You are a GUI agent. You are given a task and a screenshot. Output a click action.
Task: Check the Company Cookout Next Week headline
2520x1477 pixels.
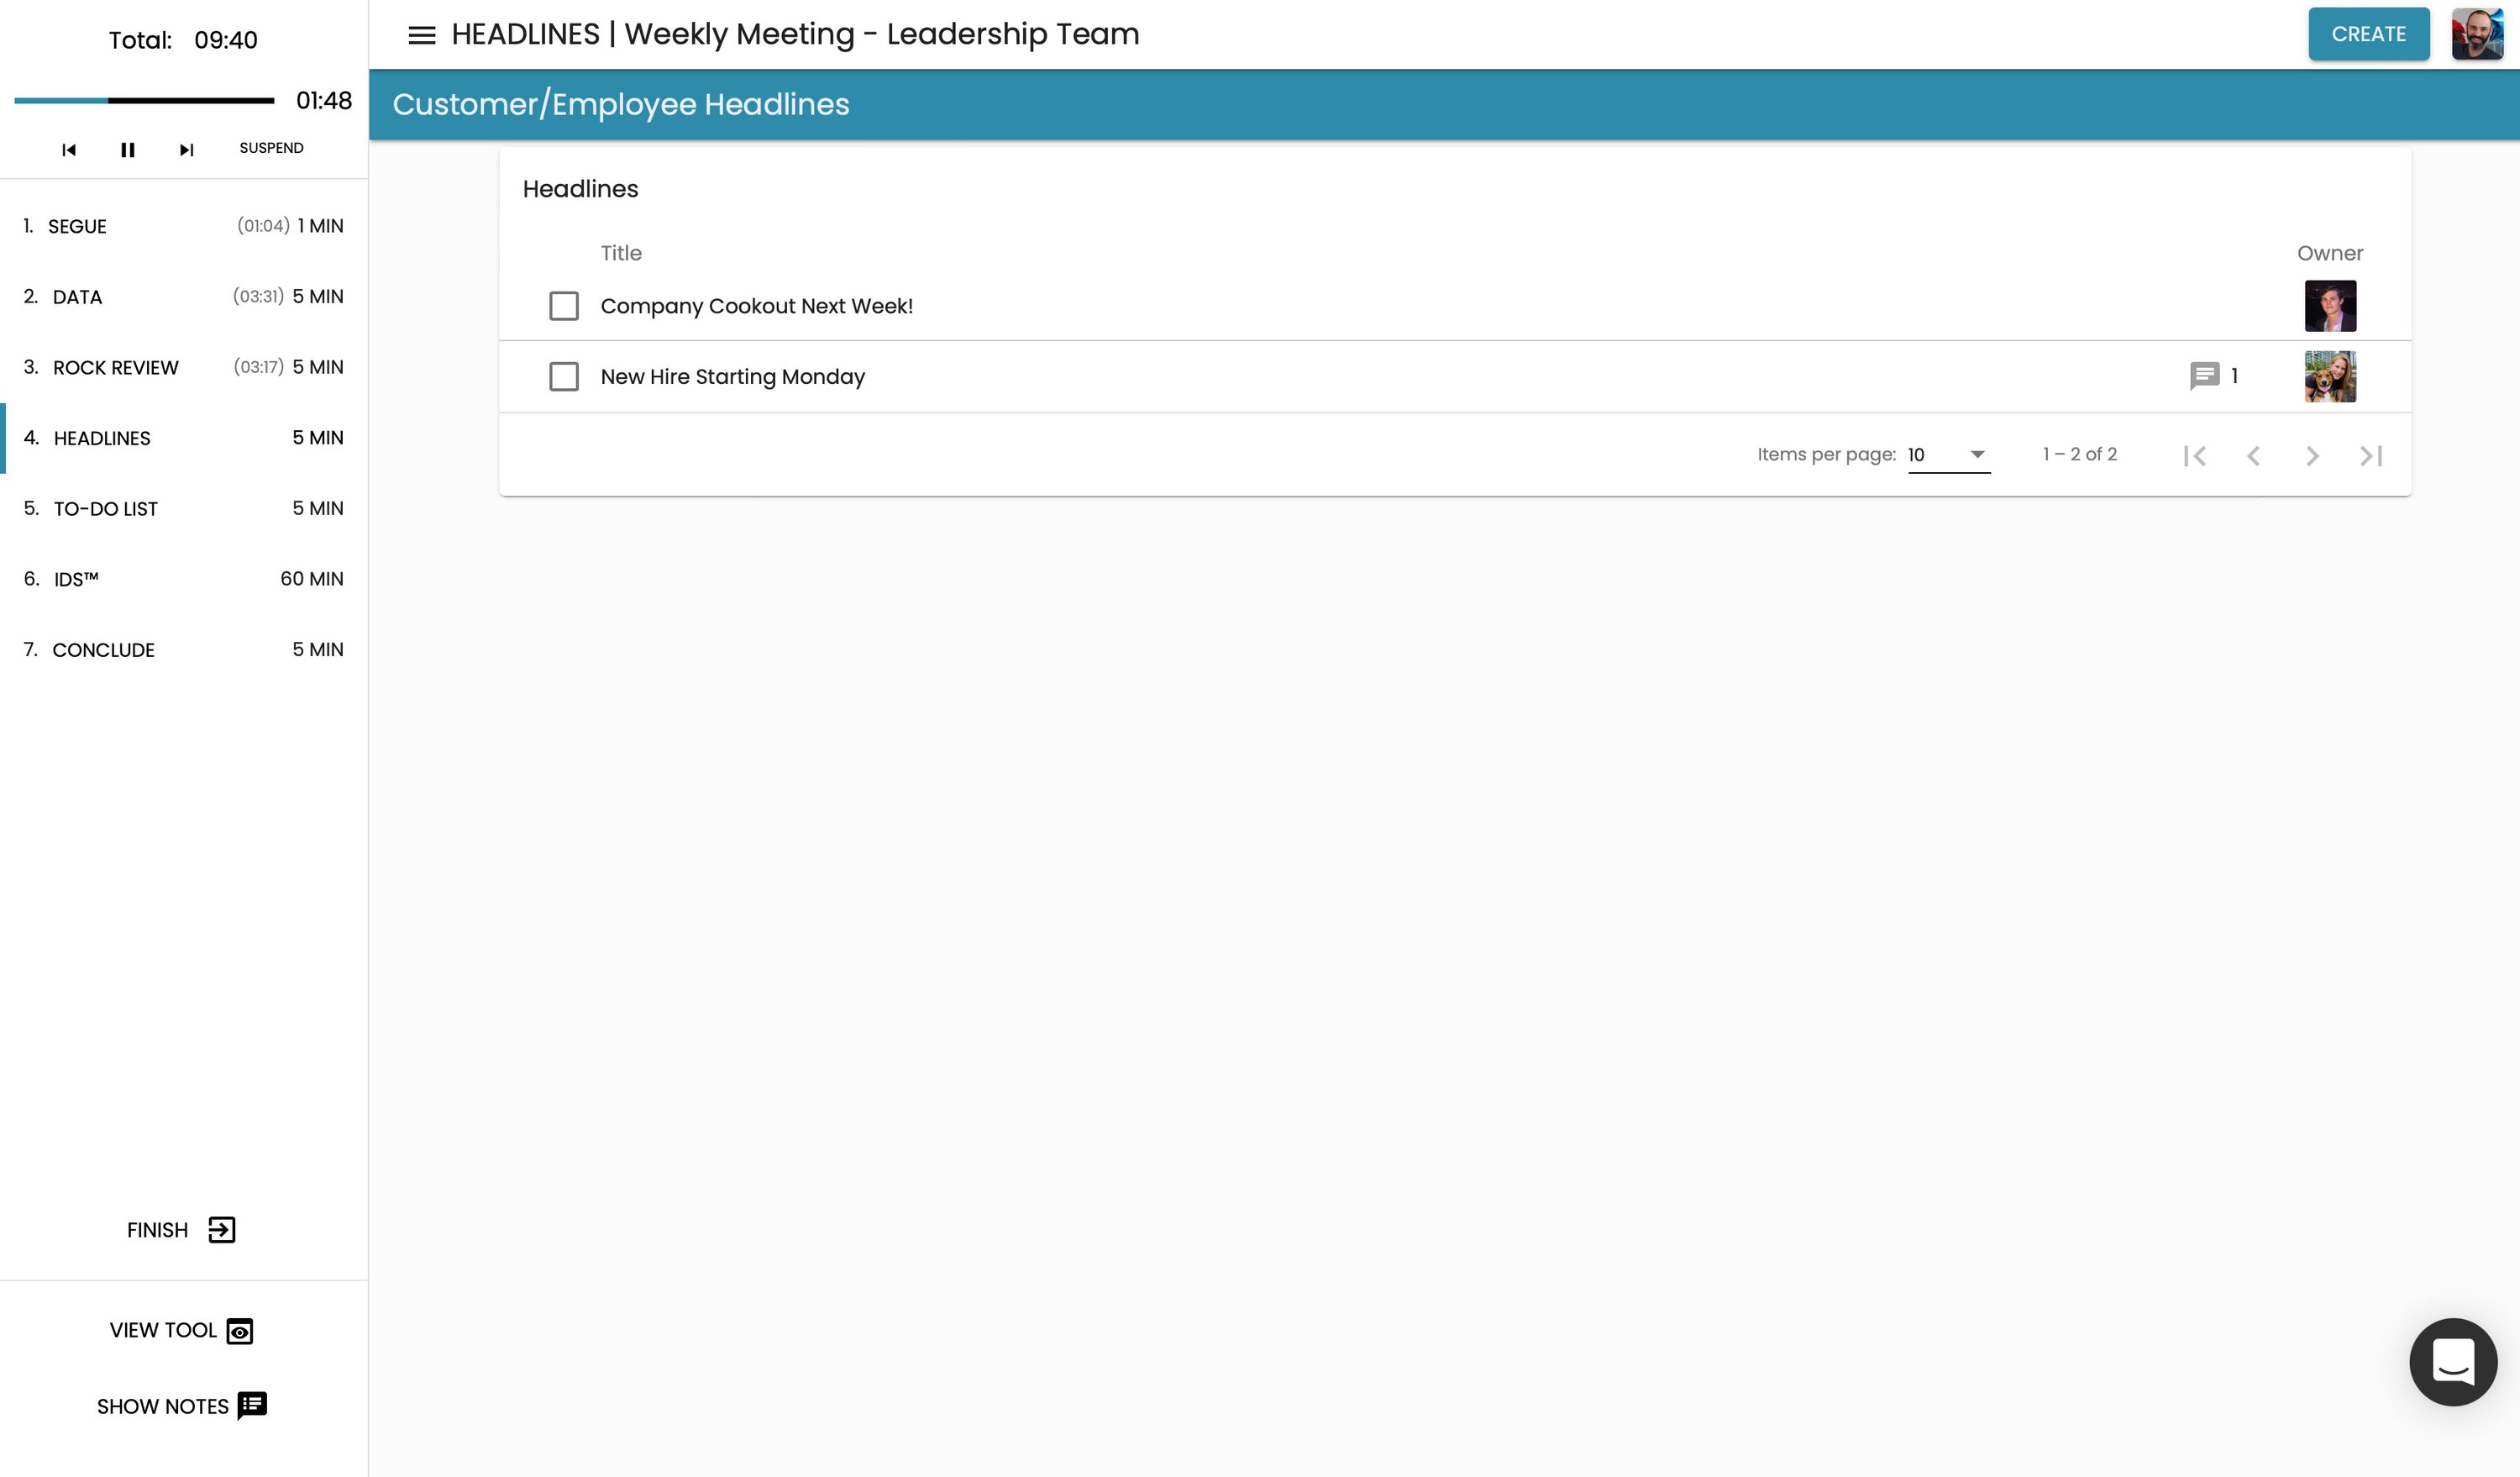pos(564,306)
